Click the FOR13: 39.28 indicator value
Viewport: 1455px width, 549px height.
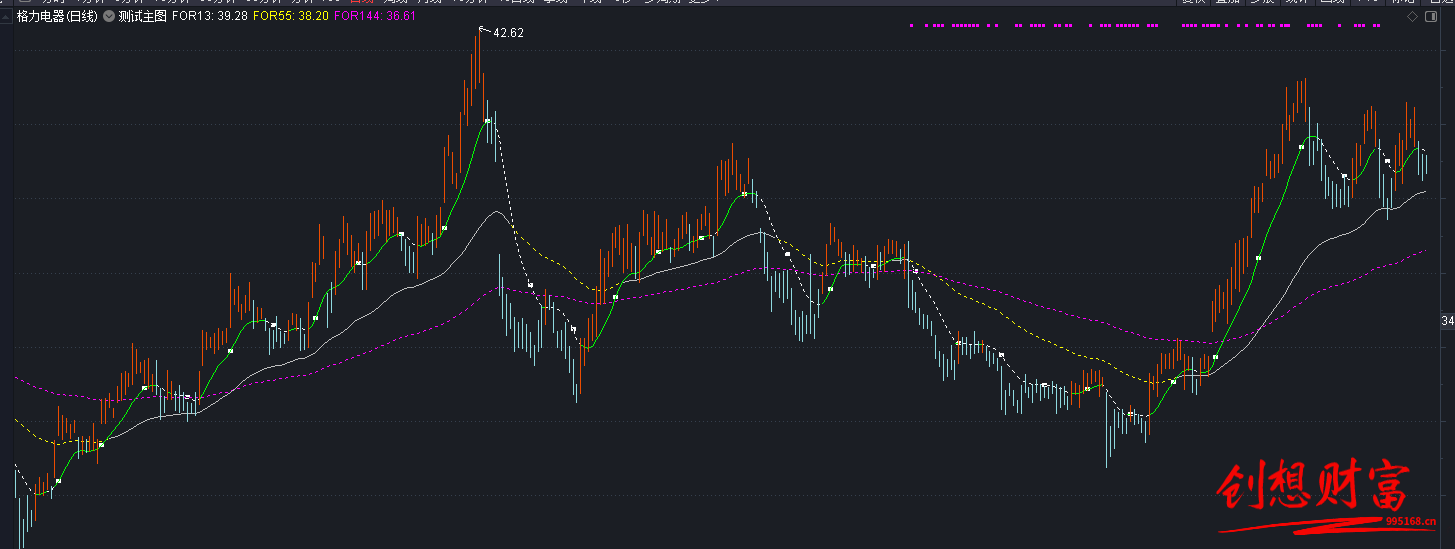click(x=209, y=17)
